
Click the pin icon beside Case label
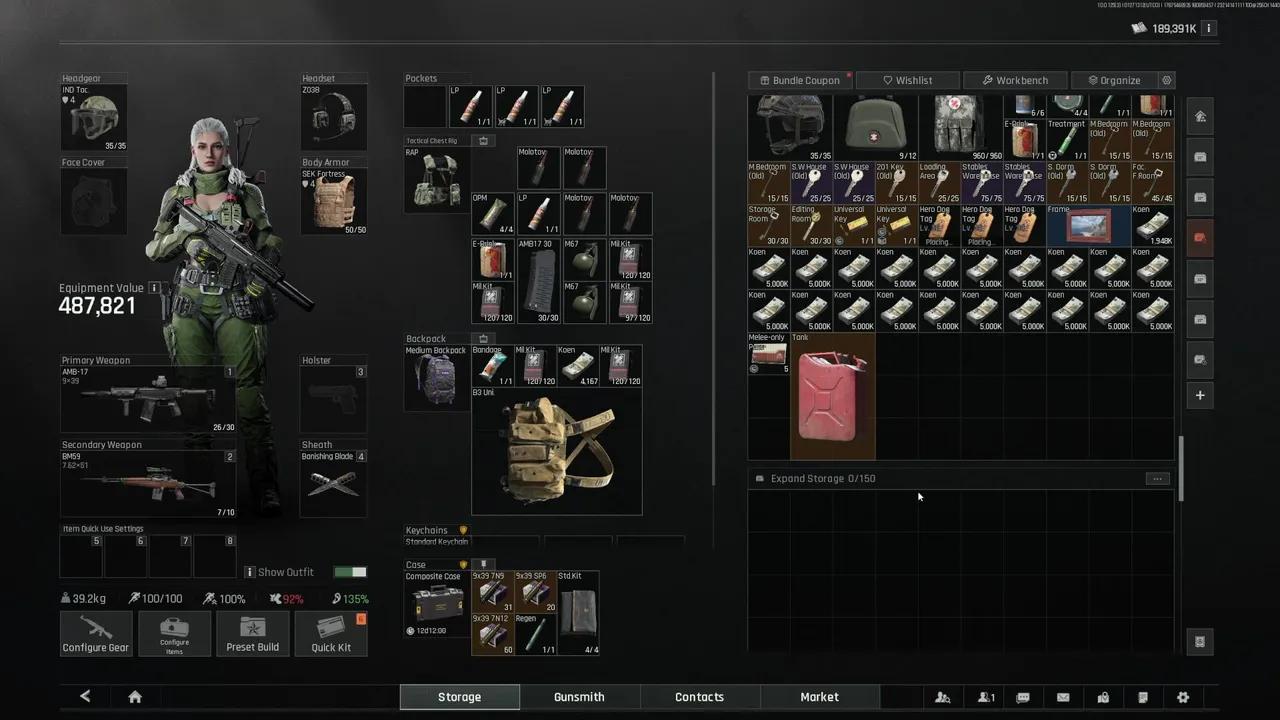coord(483,565)
